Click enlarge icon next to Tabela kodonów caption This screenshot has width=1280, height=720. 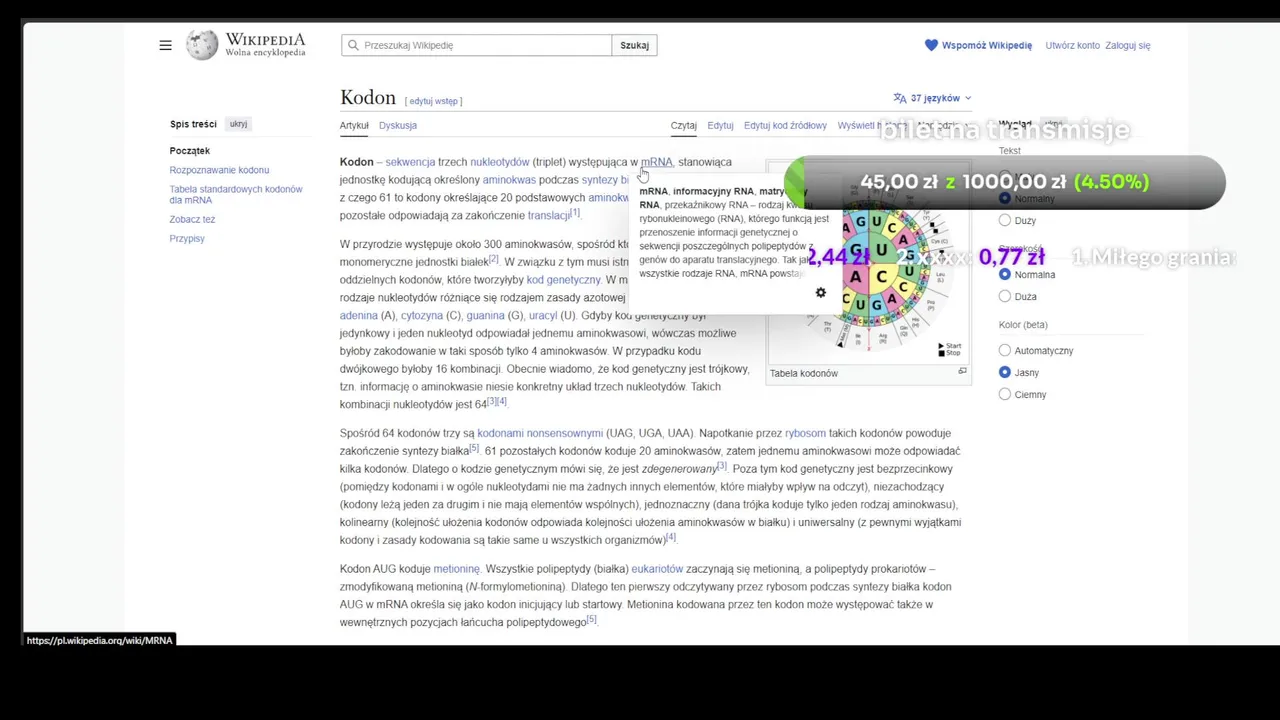click(x=962, y=372)
